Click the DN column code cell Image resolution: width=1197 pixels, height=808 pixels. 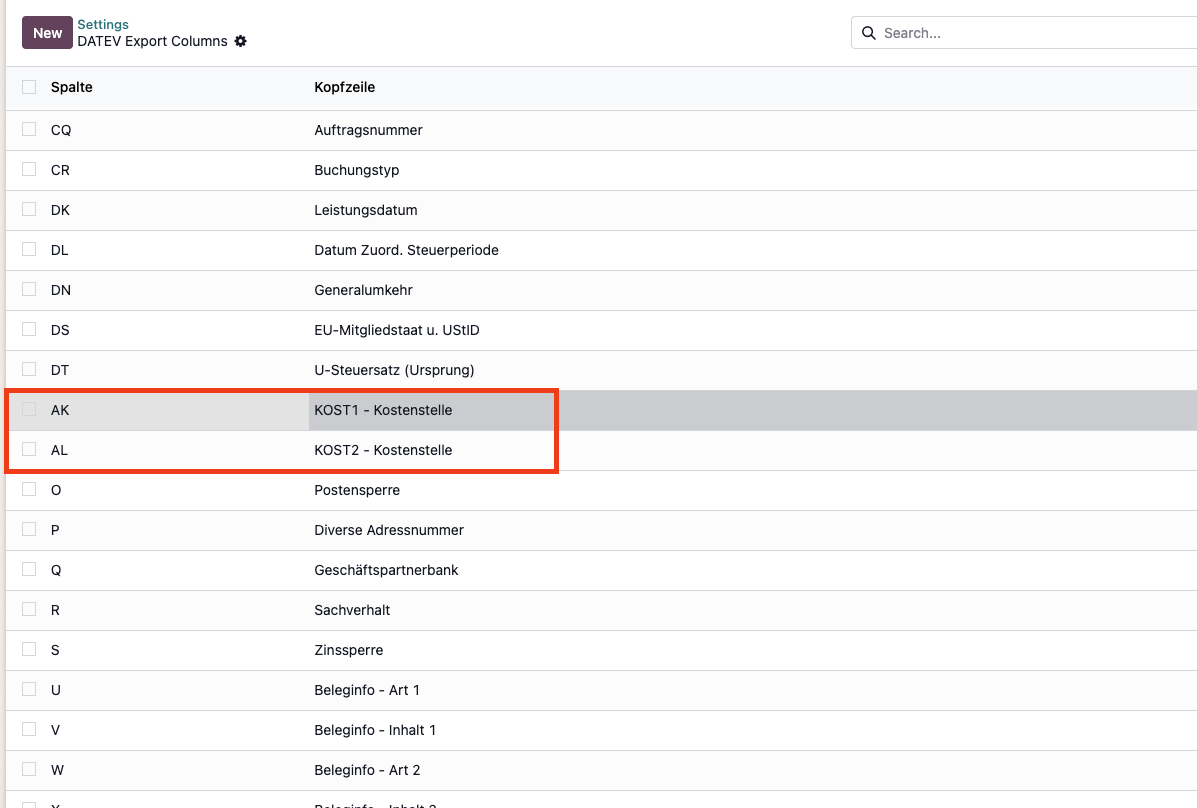pyautogui.click(x=61, y=290)
